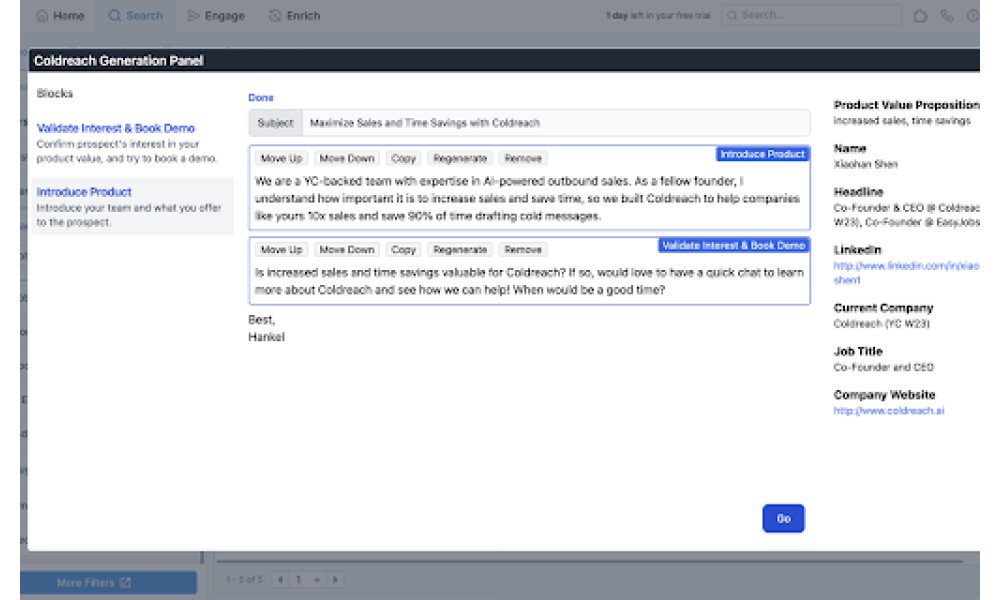Click the Introduce Product email body text
Viewport: 1000px width, 600px height.
coord(527,198)
